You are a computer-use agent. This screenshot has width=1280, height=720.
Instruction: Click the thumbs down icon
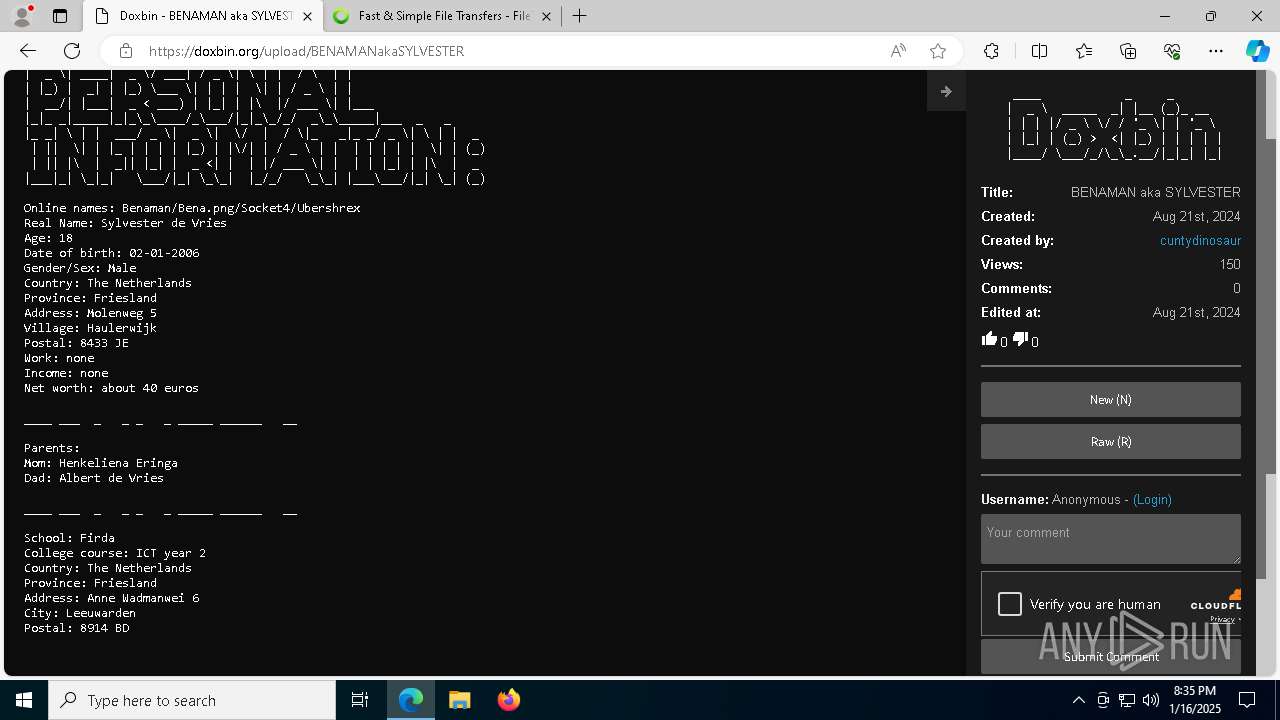(1020, 339)
